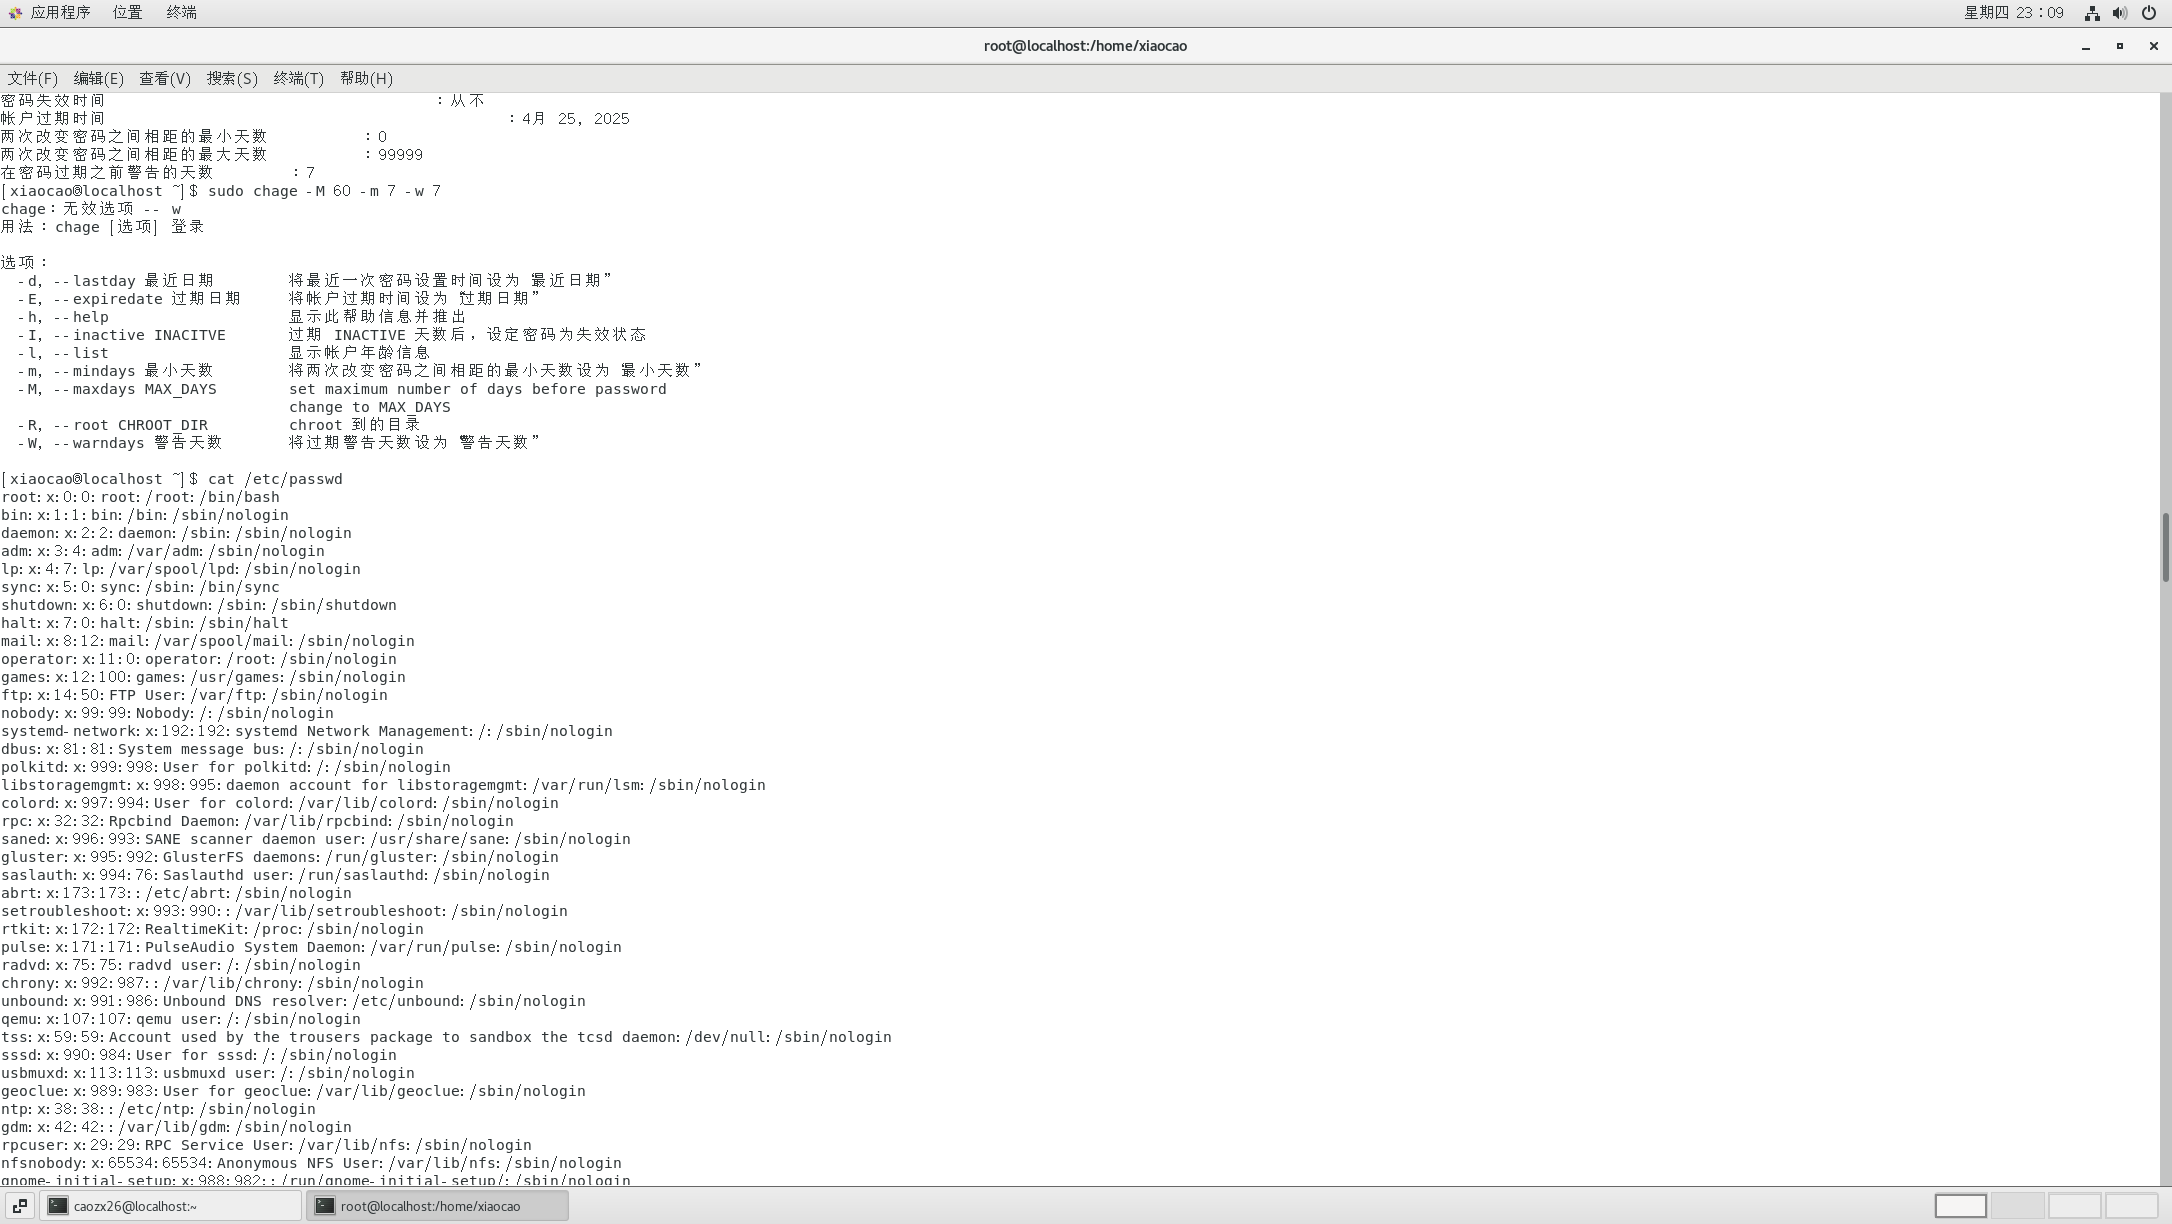Open the 文件(F) menu
Screen dimensions: 2172x1224
(32, 78)
